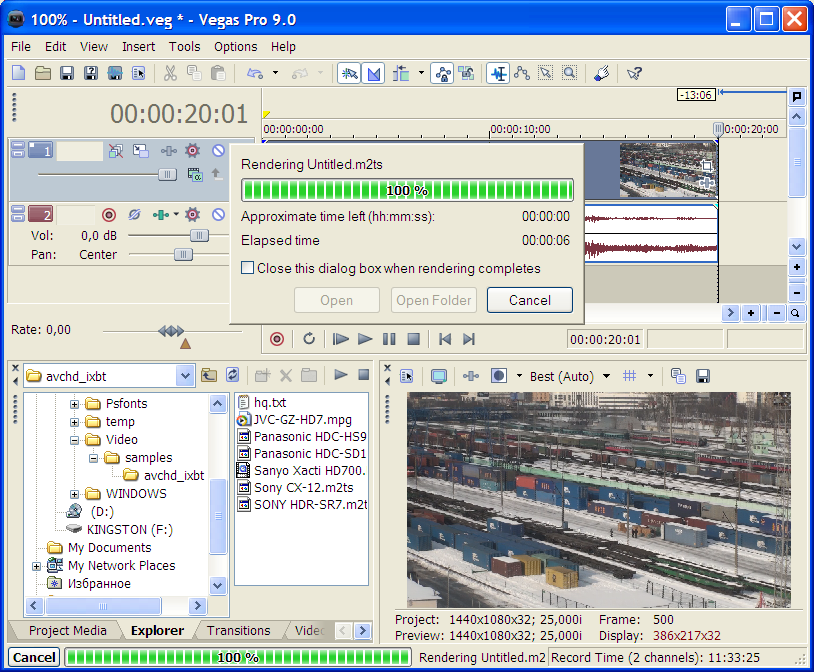Open the Insert menu
The height and width of the screenshot is (672, 814).
point(138,46)
